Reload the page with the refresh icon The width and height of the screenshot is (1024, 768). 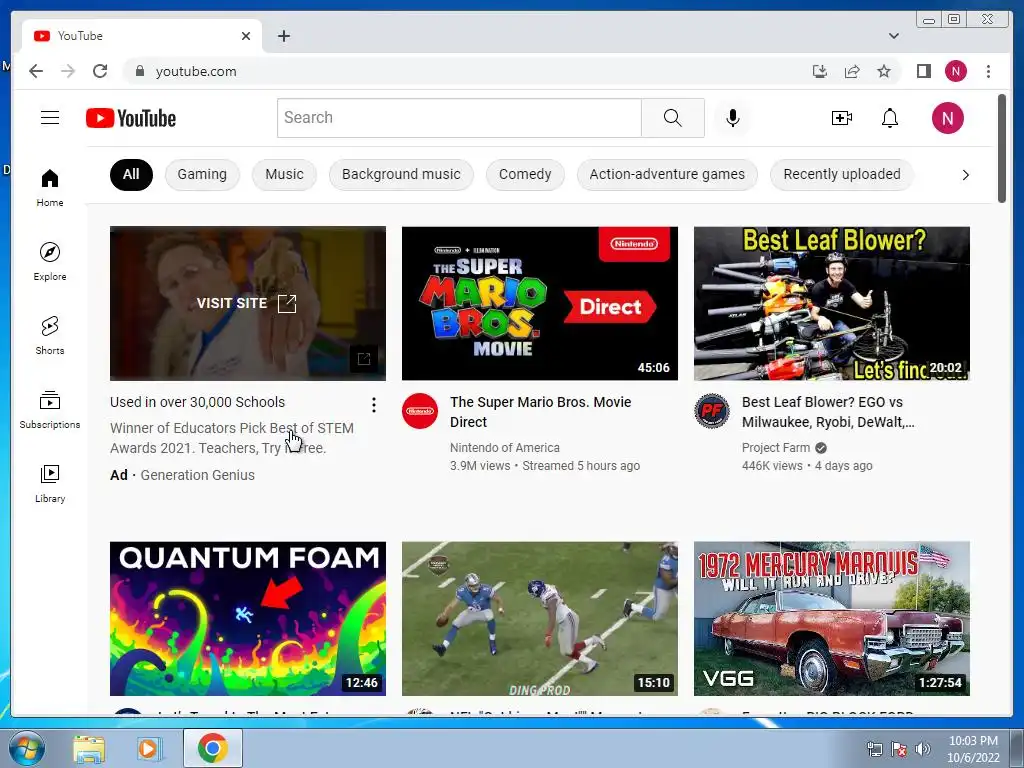pyautogui.click(x=100, y=71)
